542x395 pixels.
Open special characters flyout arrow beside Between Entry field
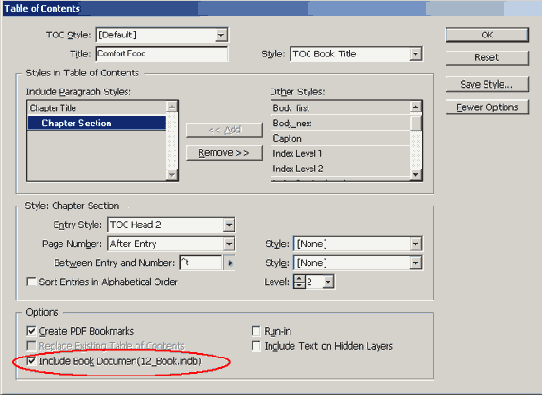(x=230, y=263)
